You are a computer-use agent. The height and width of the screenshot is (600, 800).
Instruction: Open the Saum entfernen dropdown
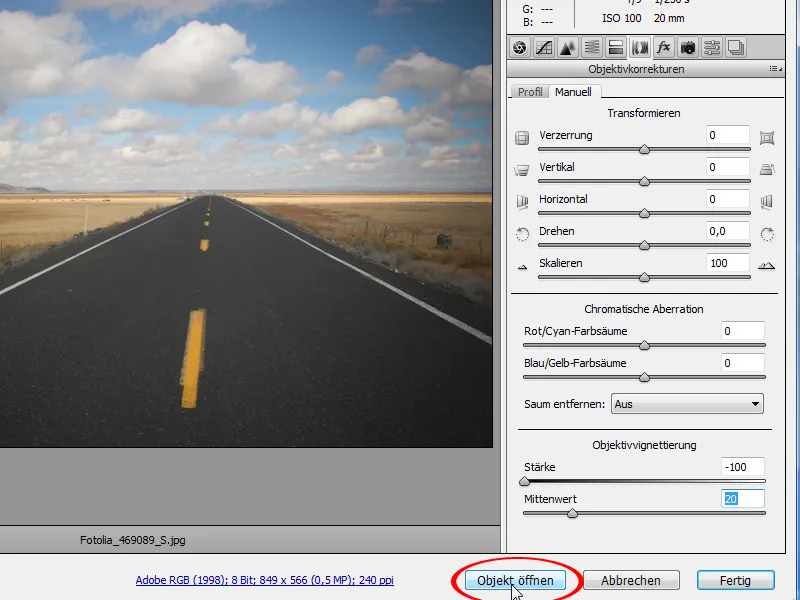click(x=687, y=404)
